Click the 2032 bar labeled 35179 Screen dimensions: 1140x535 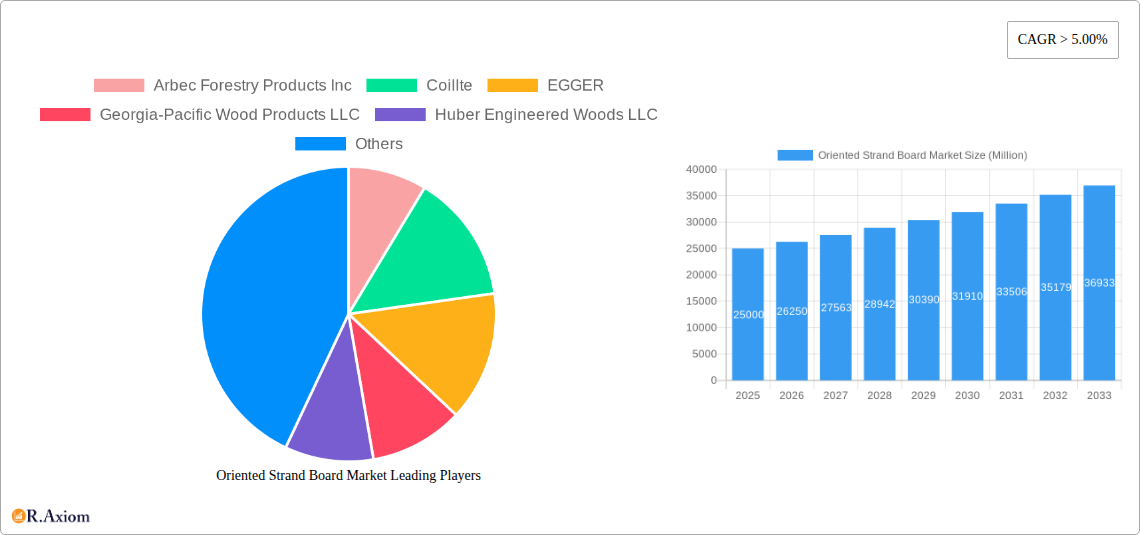(x=1056, y=287)
